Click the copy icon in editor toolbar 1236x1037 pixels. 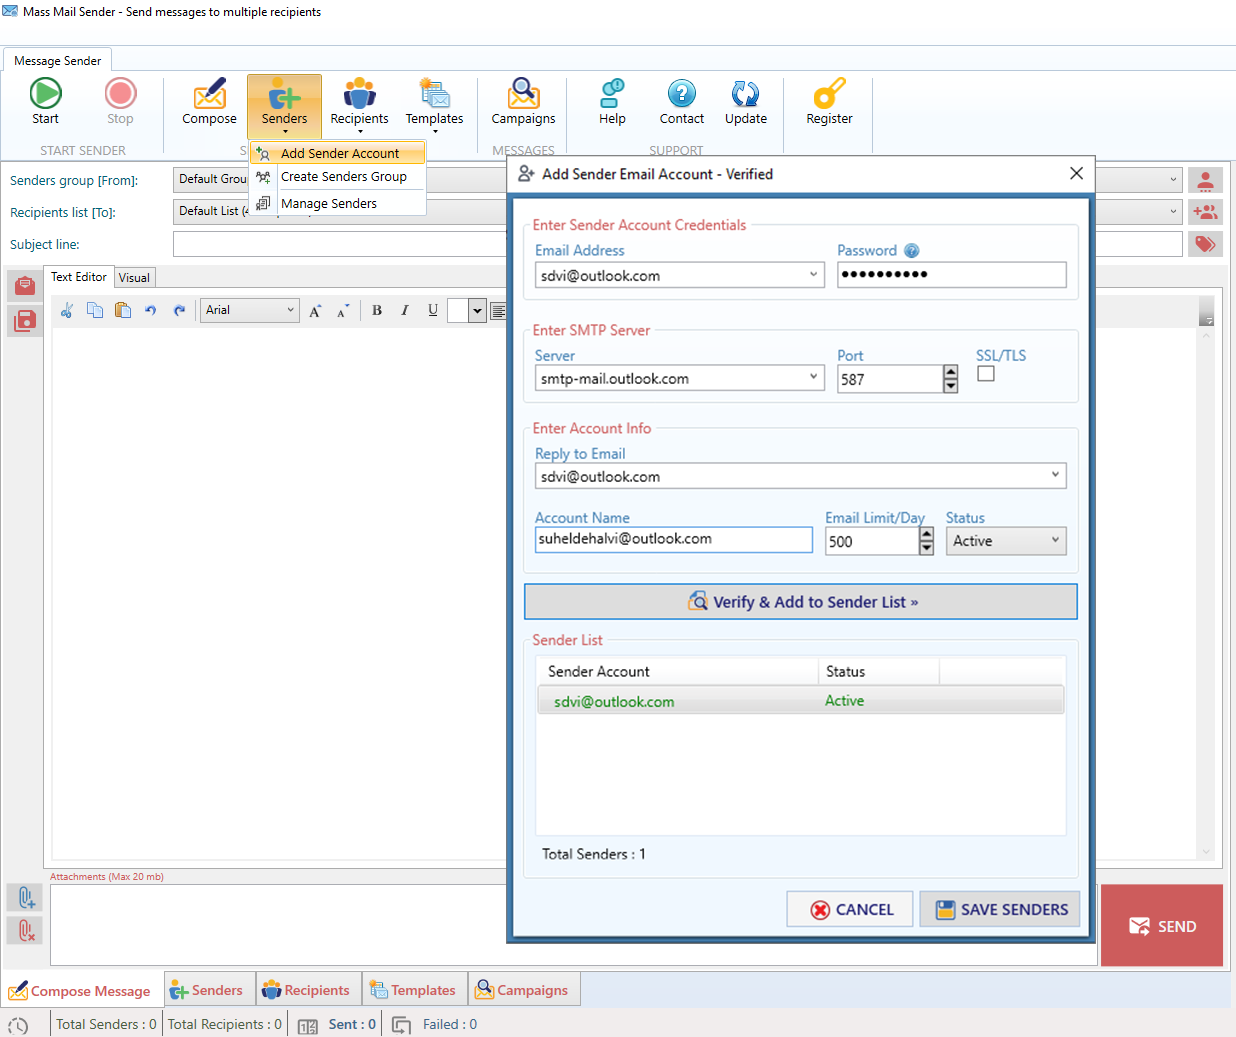pos(95,310)
